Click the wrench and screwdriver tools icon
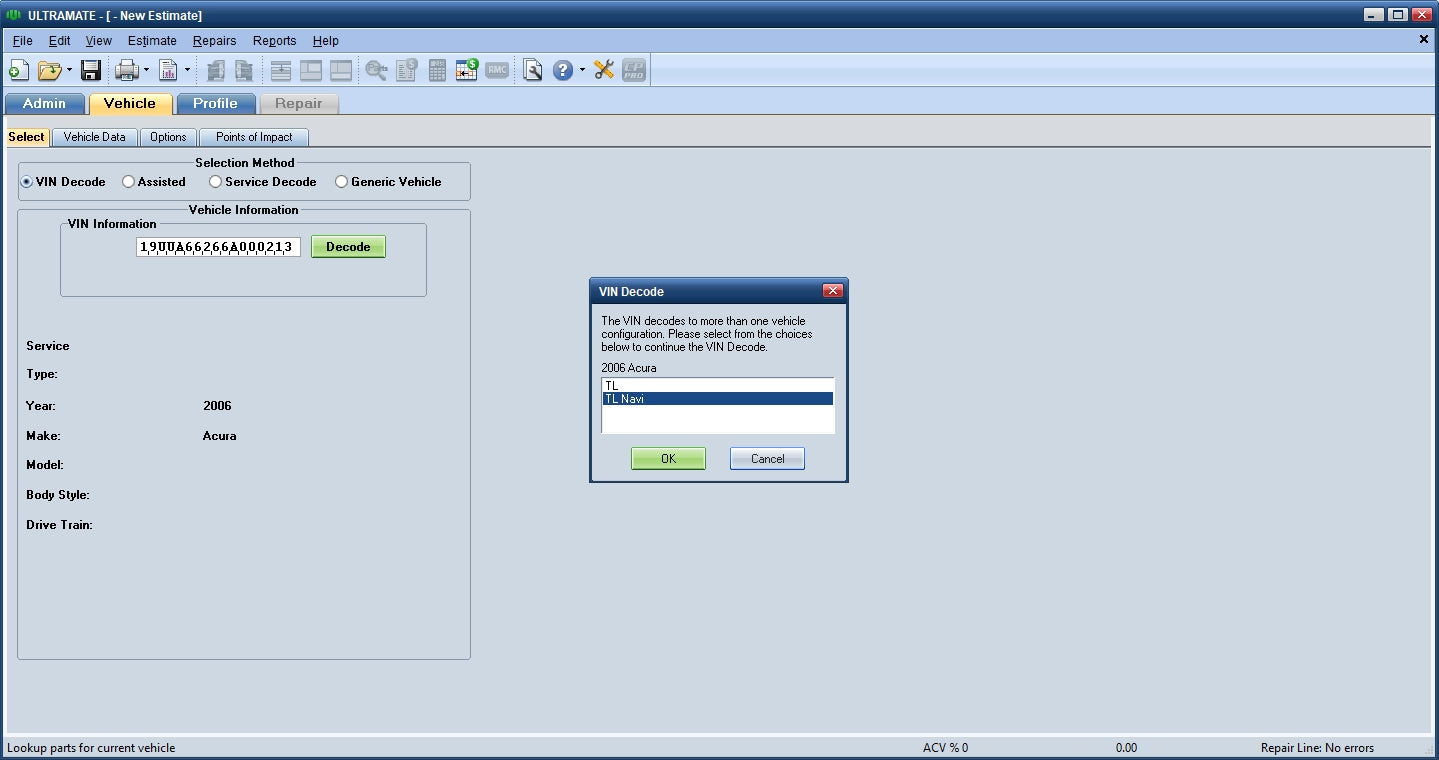Image resolution: width=1439 pixels, height=760 pixels. 604,70
